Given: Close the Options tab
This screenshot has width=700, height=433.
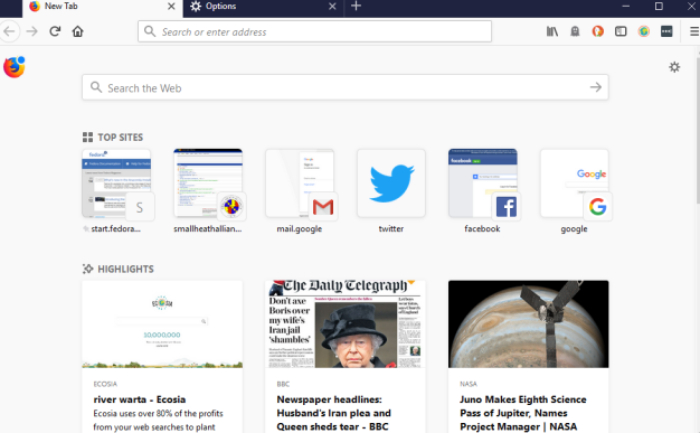Looking at the screenshot, I should tap(332, 6).
